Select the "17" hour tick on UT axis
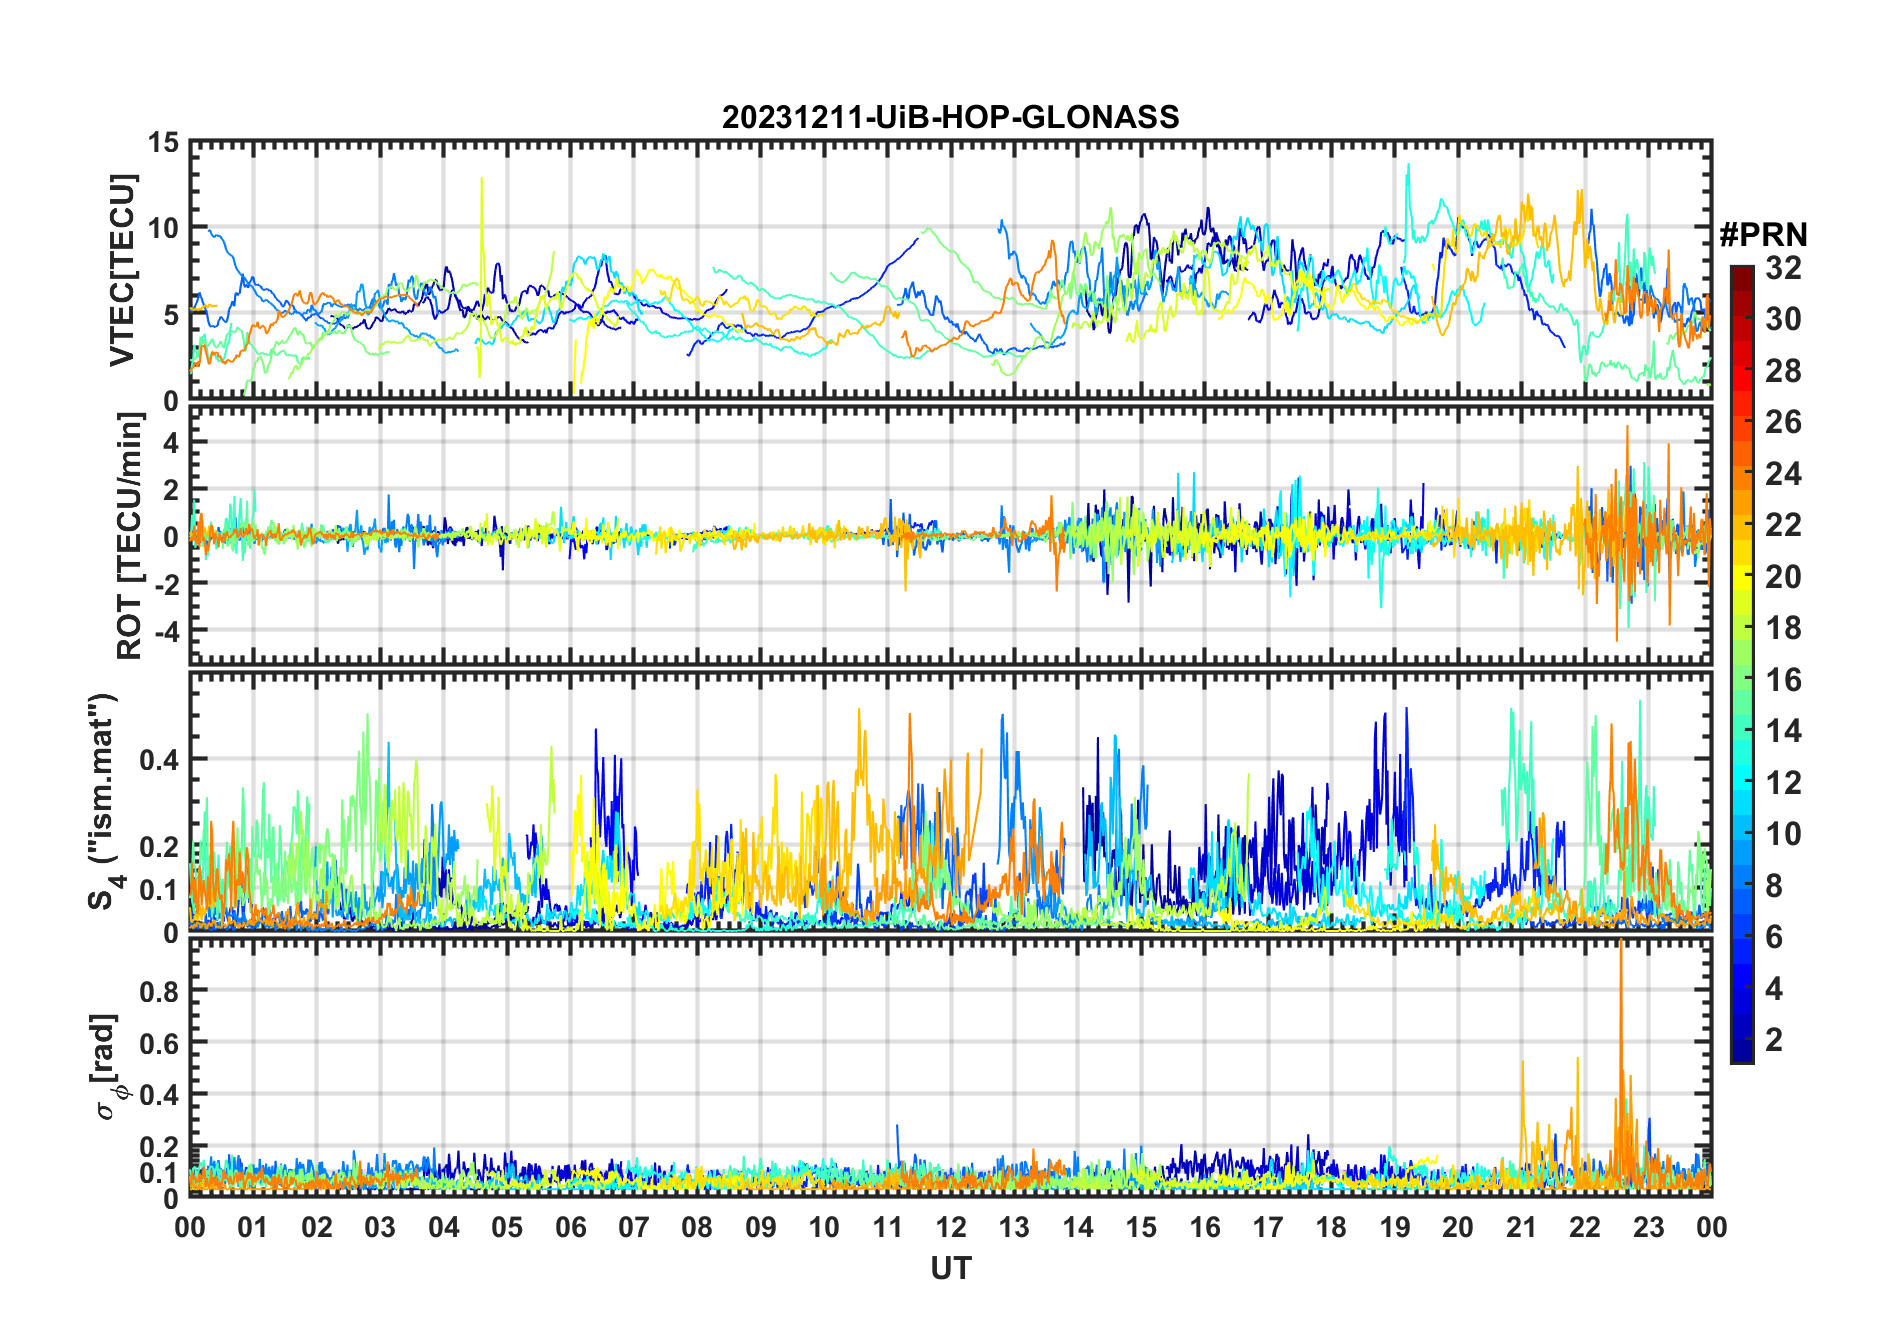The image size is (1902, 1330). click(1268, 1227)
